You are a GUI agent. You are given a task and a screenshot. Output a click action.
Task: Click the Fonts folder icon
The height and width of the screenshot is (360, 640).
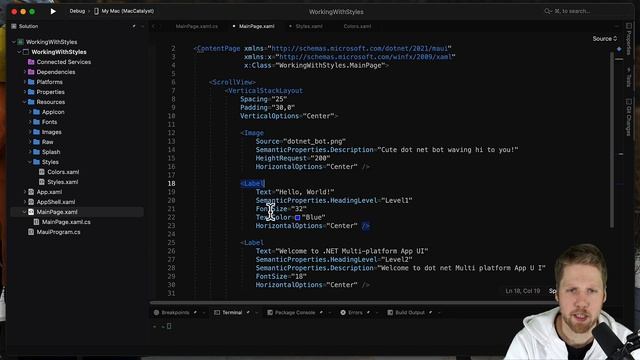click(36, 122)
